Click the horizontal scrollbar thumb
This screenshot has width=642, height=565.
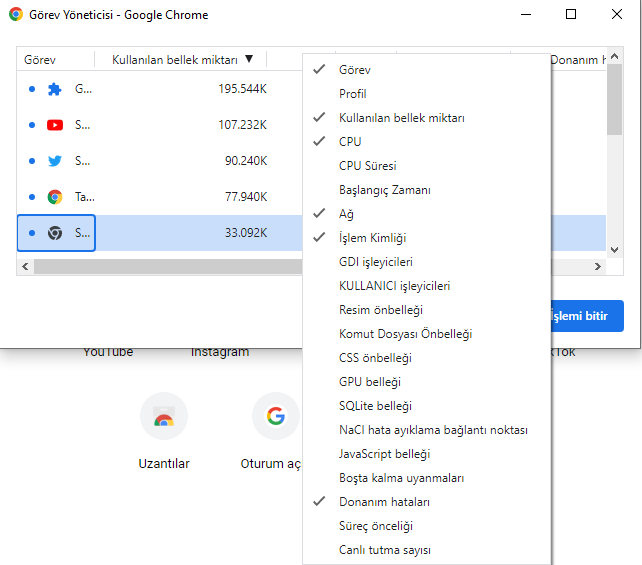165,267
